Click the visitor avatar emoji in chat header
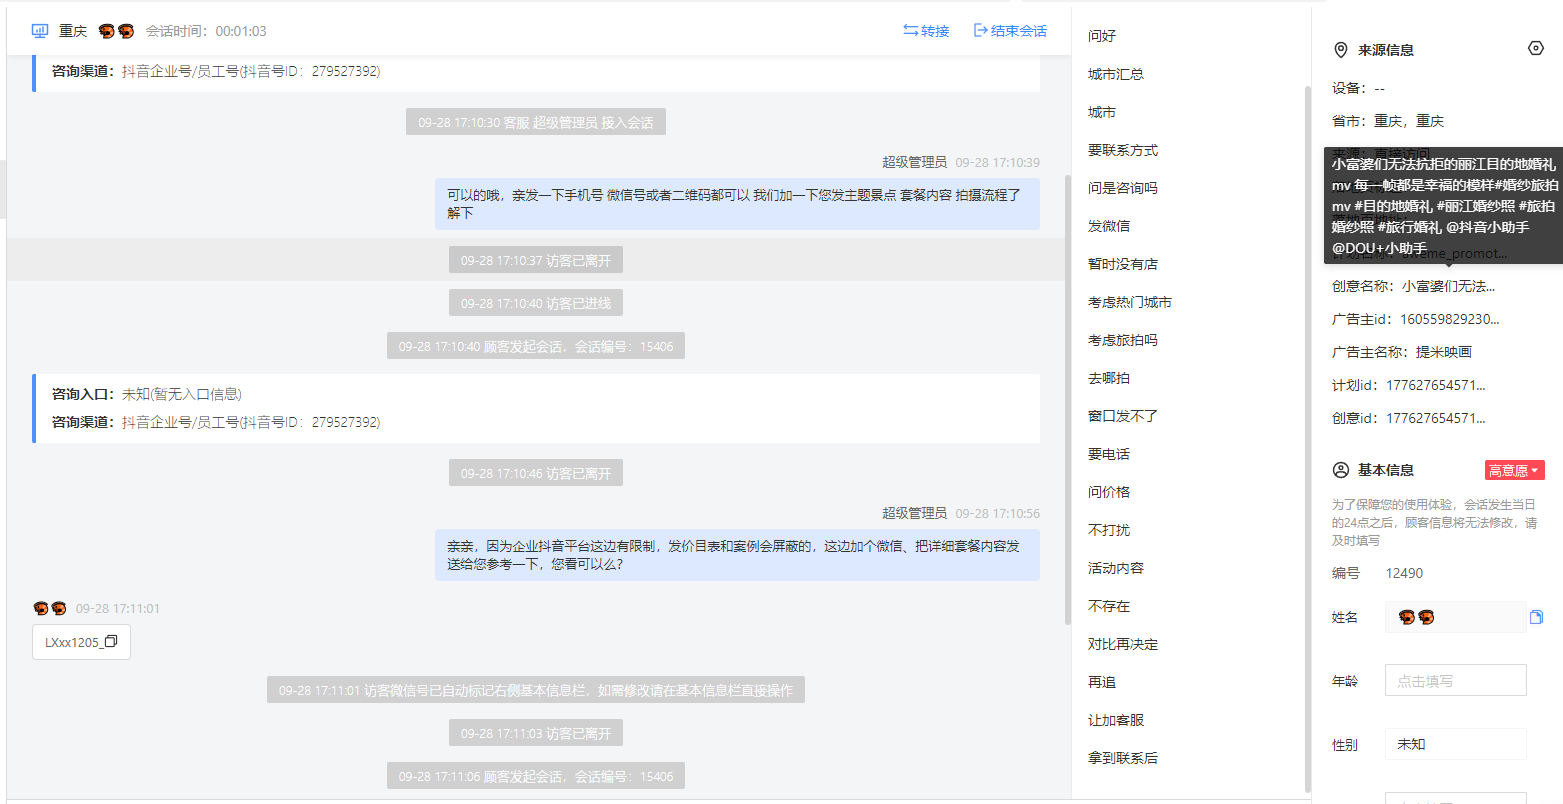Viewport: 1563px width, 804px height. [116, 31]
